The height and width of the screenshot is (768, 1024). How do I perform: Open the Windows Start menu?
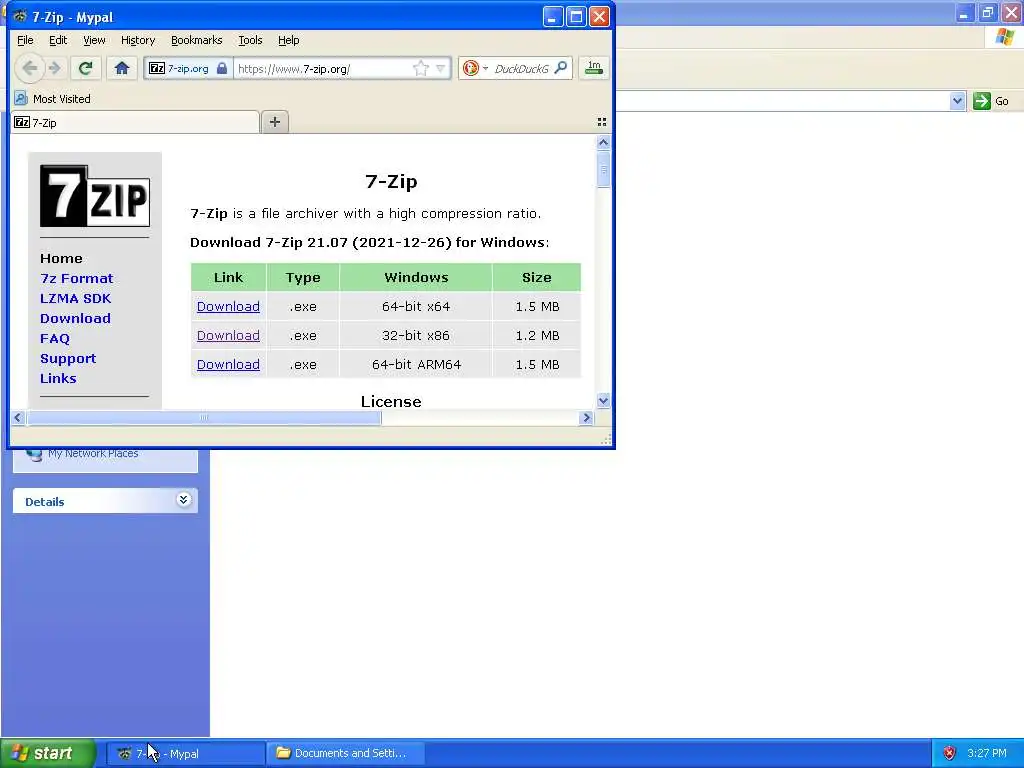click(48, 753)
